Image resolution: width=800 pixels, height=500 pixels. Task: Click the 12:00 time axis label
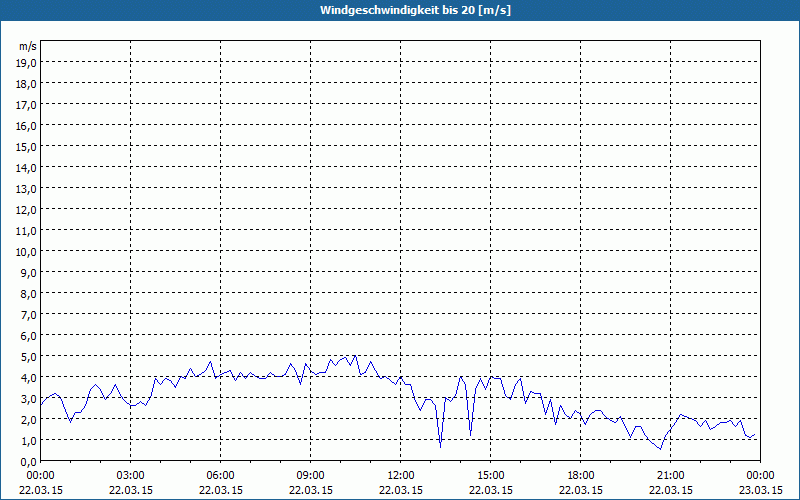[401, 476]
